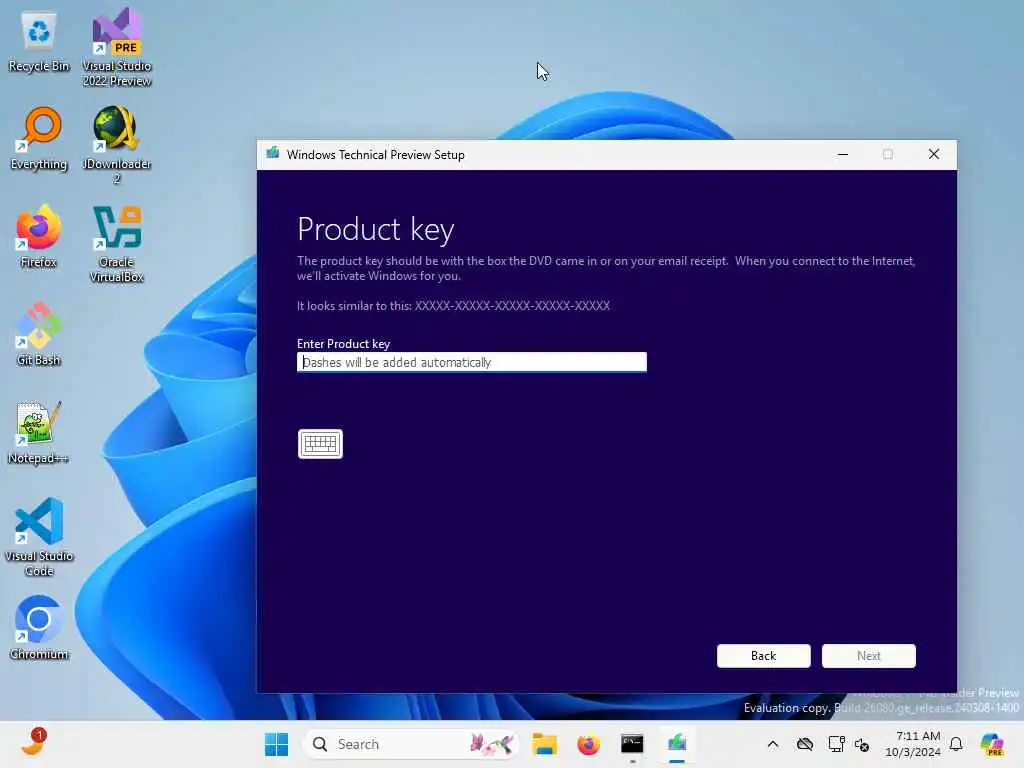Open the on-screen keyboard in Setup

(320, 444)
